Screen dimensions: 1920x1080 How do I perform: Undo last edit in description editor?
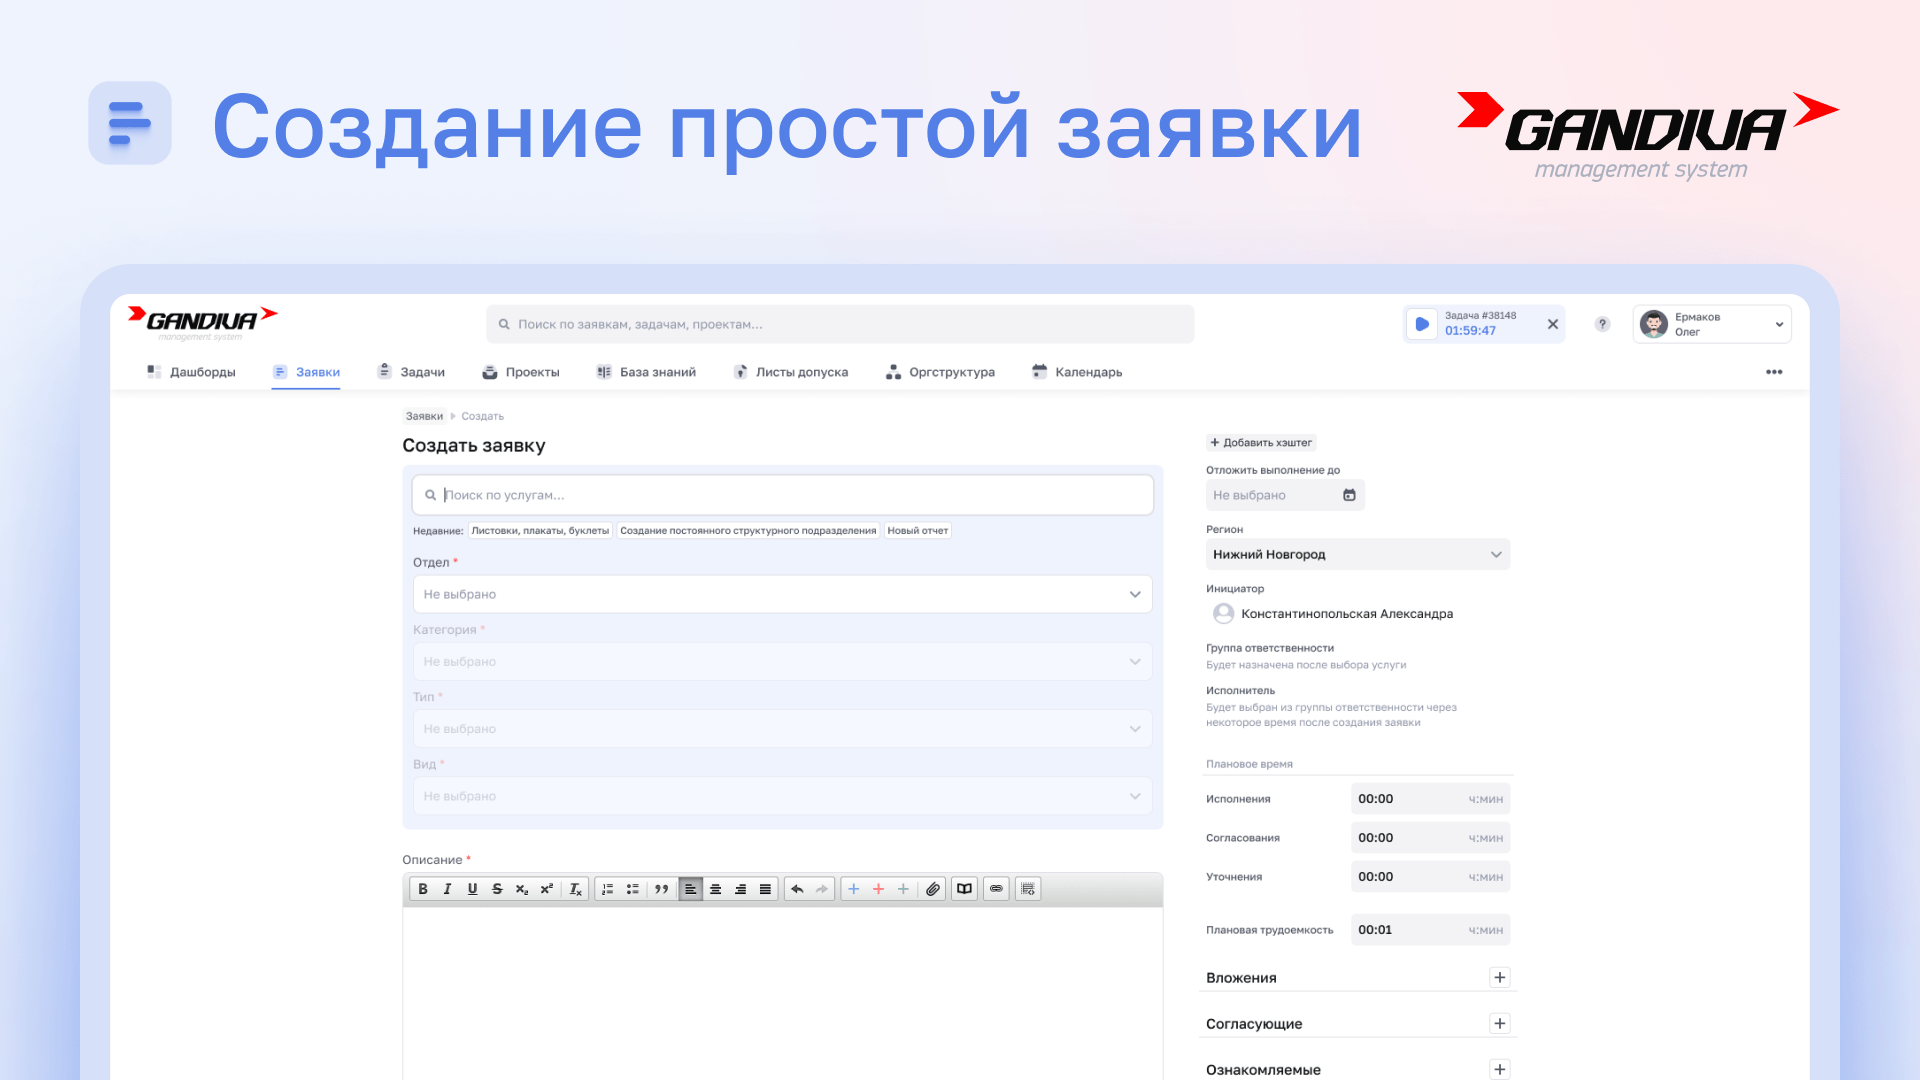click(797, 889)
